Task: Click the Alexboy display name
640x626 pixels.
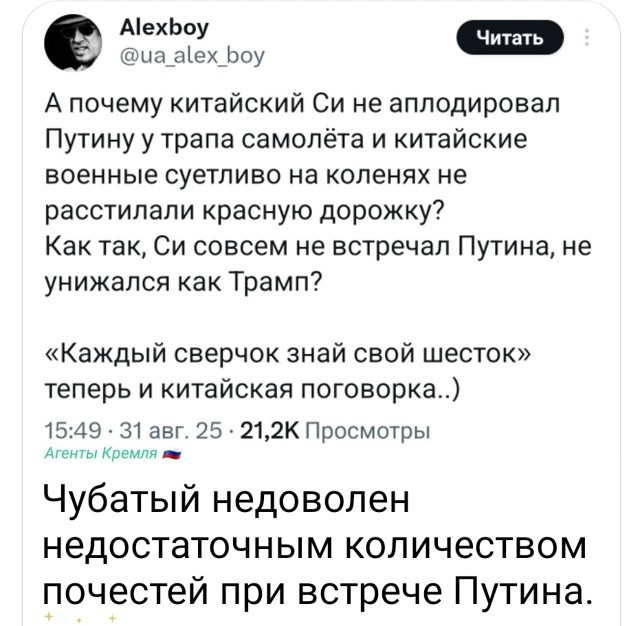Action: point(164,28)
